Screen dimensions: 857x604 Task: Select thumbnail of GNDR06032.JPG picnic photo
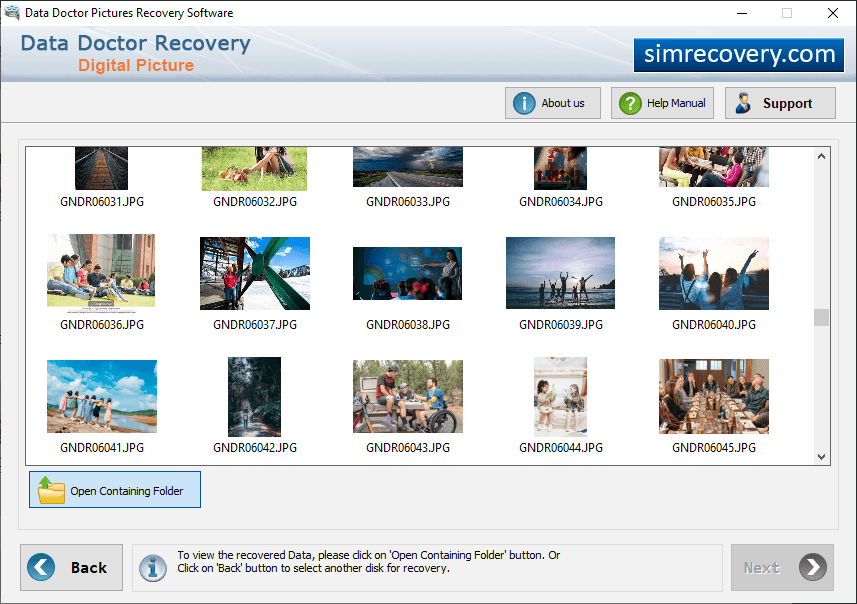[254, 168]
